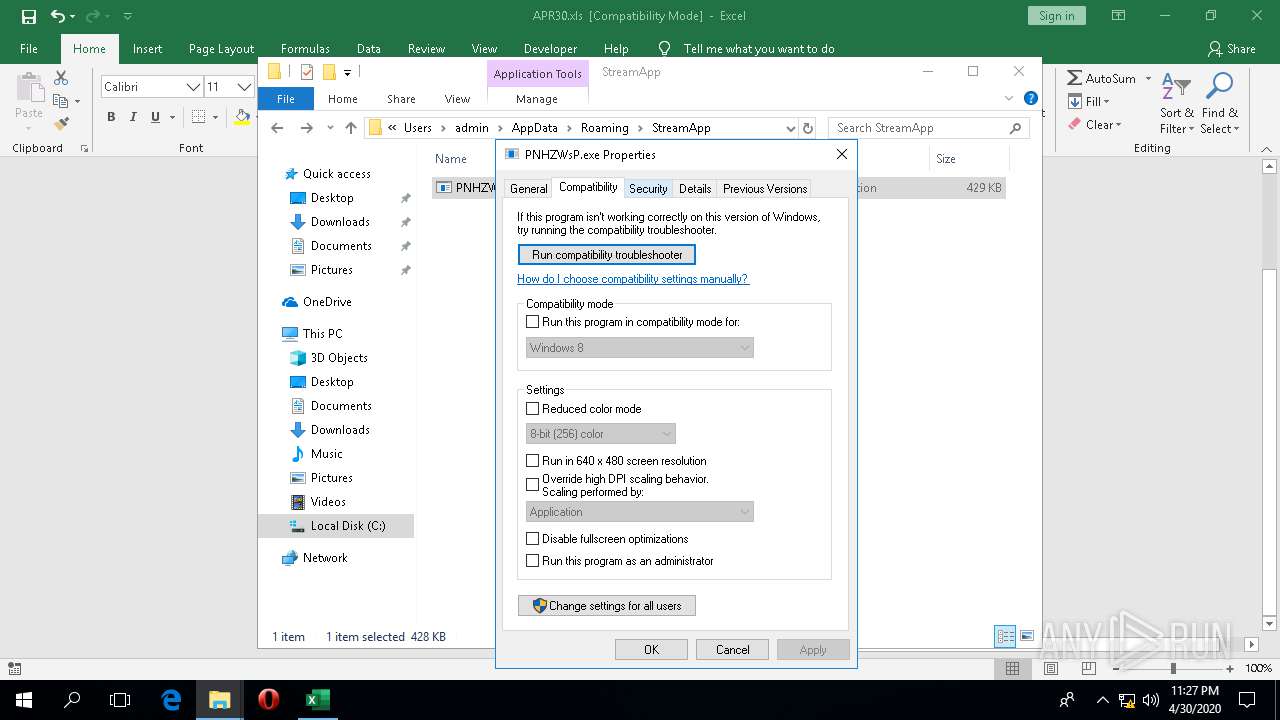Screen dimensions: 1280x720
Task: Switch to the Details tab
Action: pos(695,188)
